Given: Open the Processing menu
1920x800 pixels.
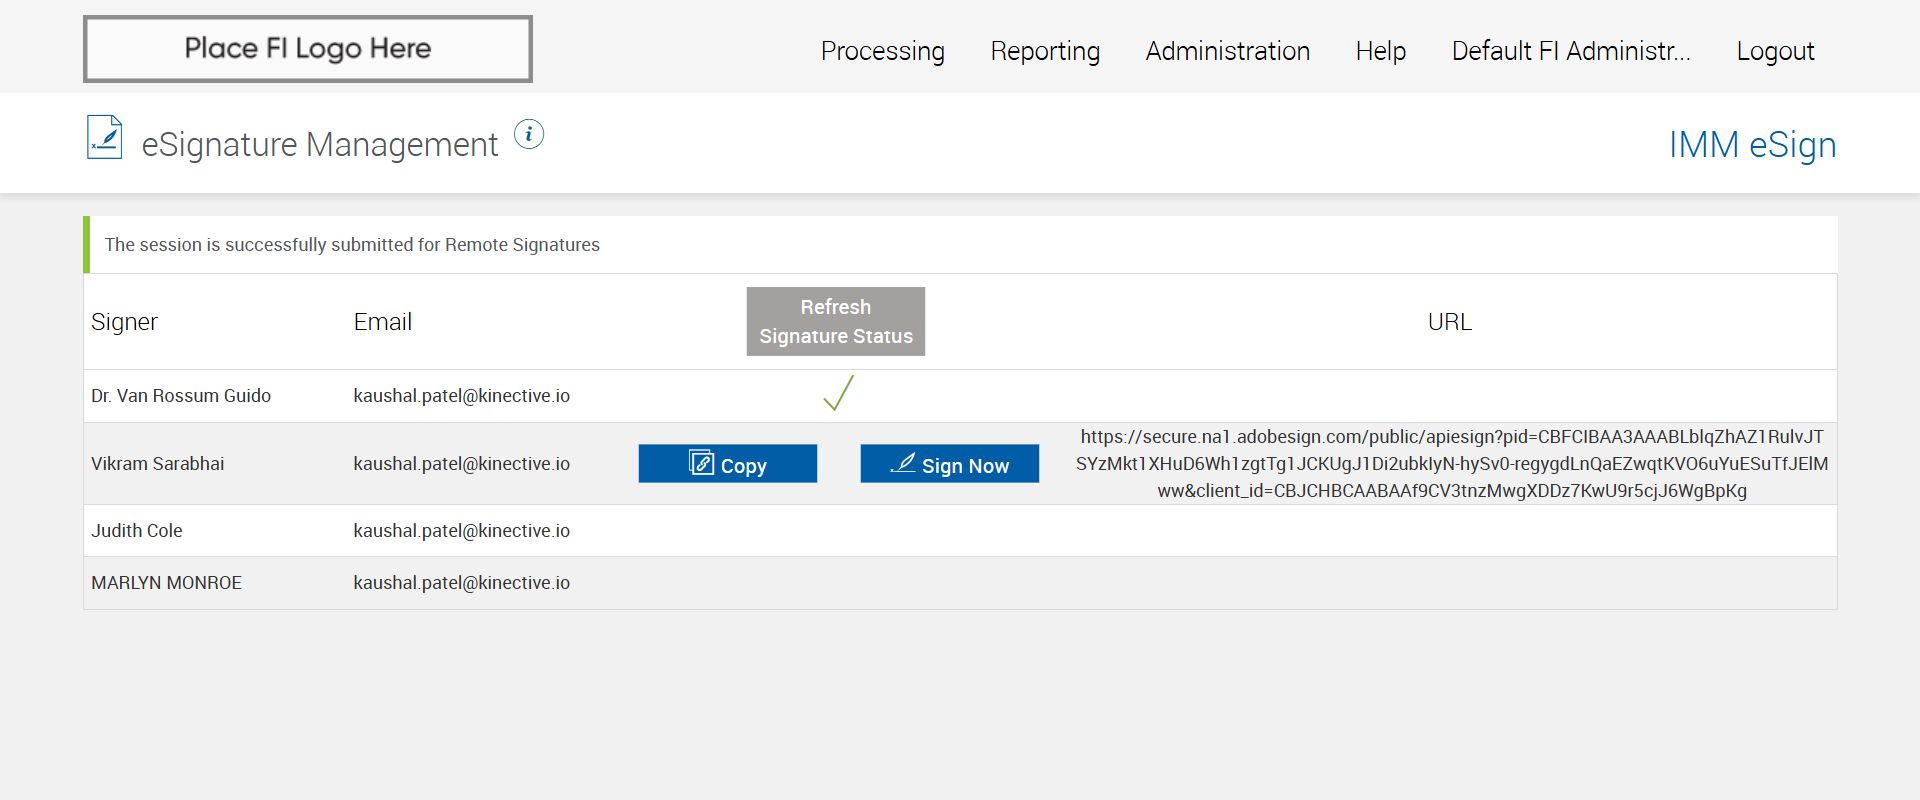Looking at the screenshot, I should pyautogui.click(x=882, y=51).
